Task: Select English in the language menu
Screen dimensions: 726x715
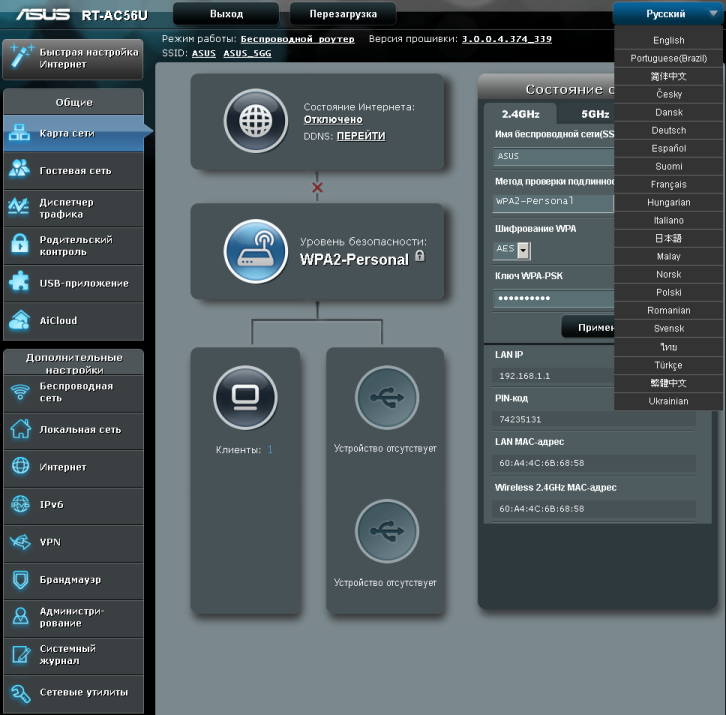Action: [668, 40]
